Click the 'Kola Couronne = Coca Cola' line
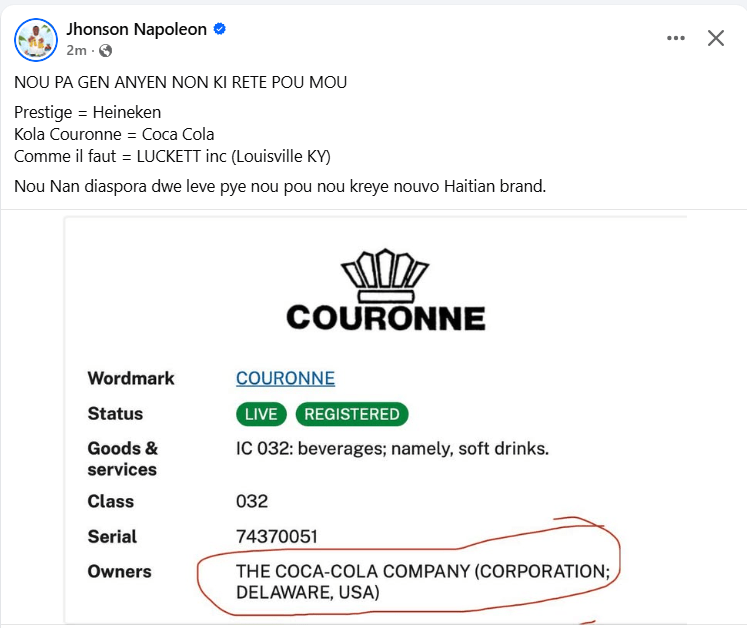This screenshot has height=628, width=747. pos(114,134)
